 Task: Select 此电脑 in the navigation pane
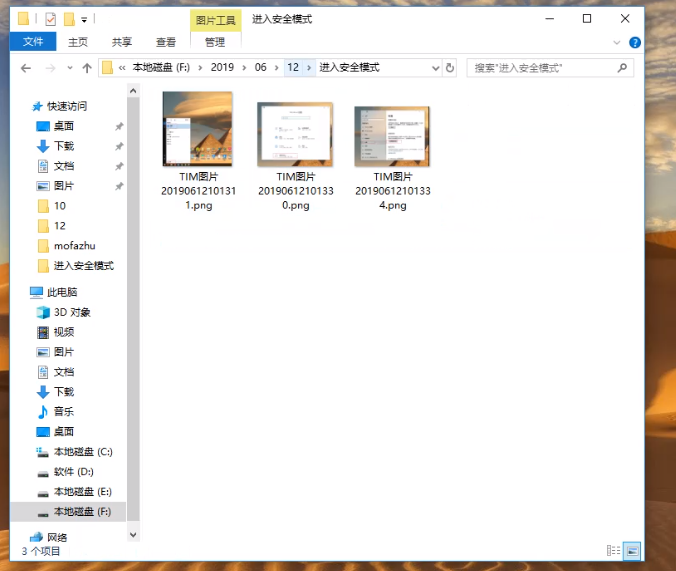[x=62, y=292]
